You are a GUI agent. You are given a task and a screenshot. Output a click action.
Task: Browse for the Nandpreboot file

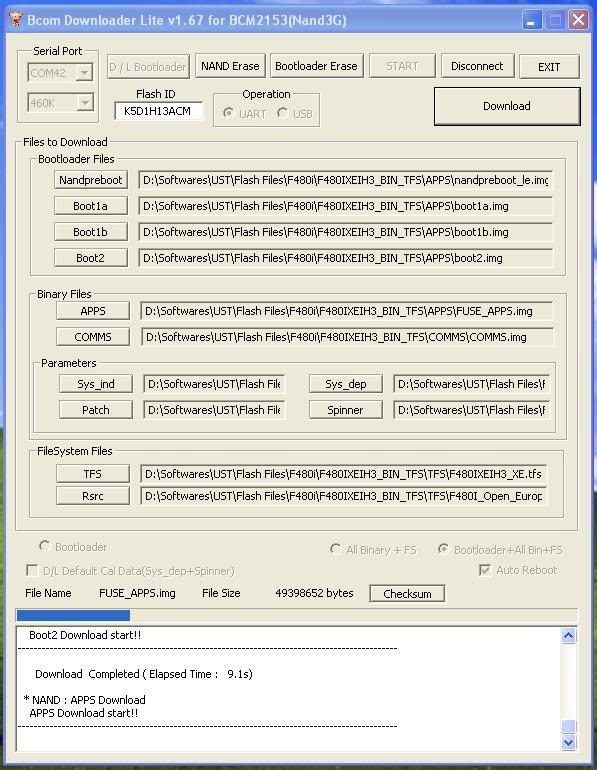(91, 180)
